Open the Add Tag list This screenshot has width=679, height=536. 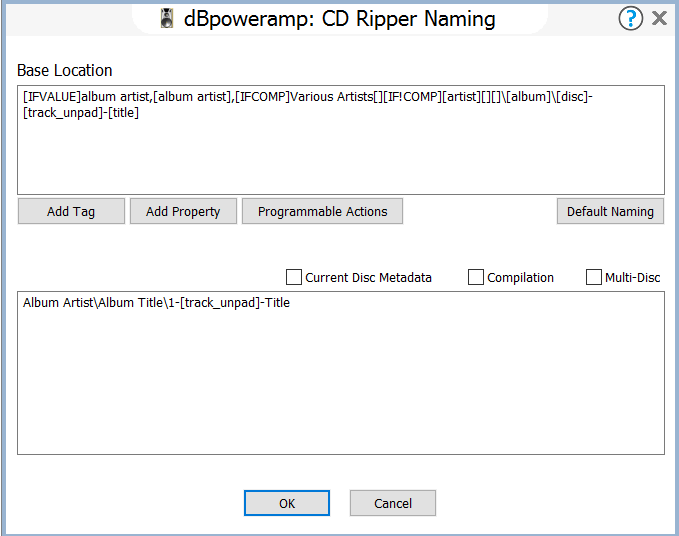71,212
